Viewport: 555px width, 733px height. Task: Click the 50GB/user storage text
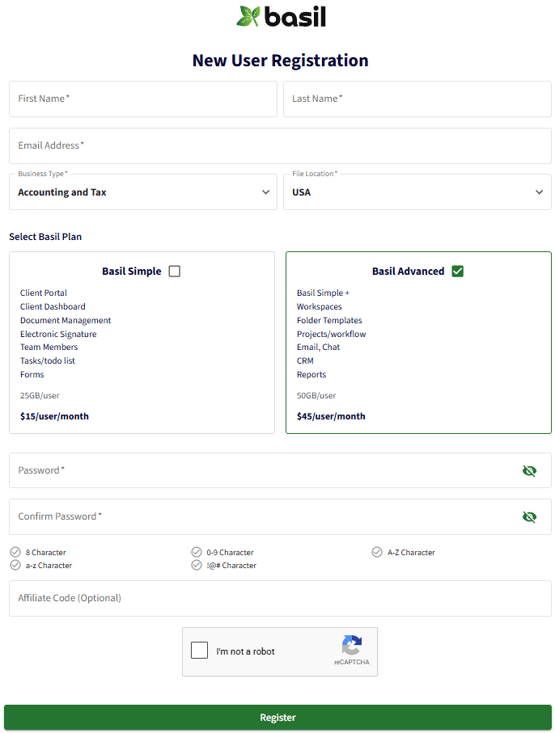coord(317,395)
